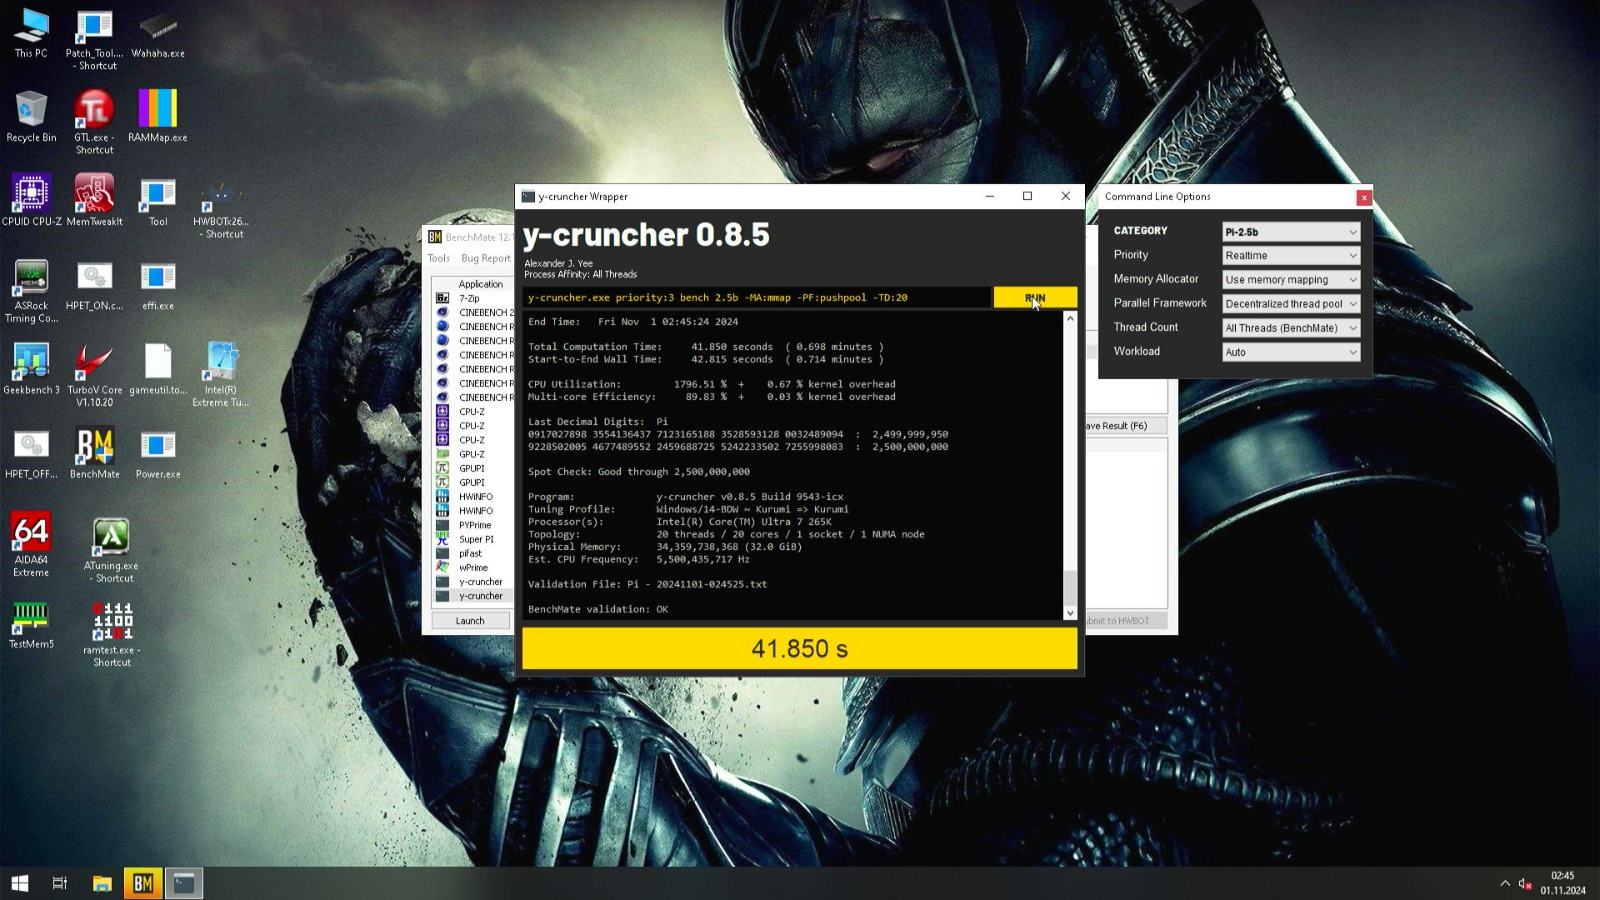Close the Command Line Options panel
The height and width of the screenshot is (900, 1600).
click(1363, 198)
